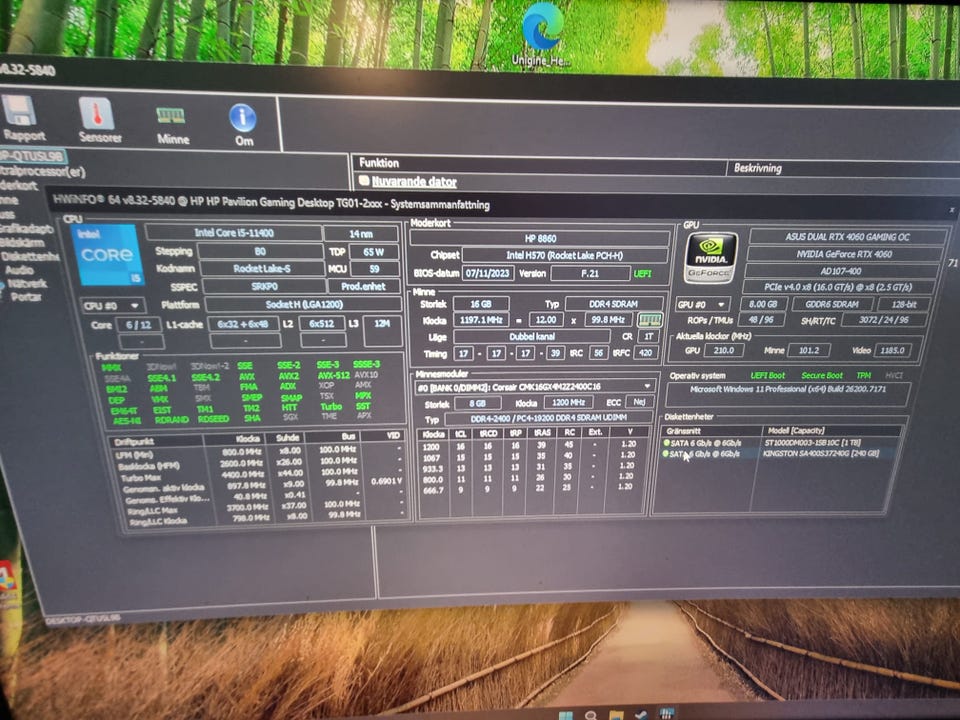Expand the GPU #0 selector dropdown
The image size is (960, 720).
703,304
